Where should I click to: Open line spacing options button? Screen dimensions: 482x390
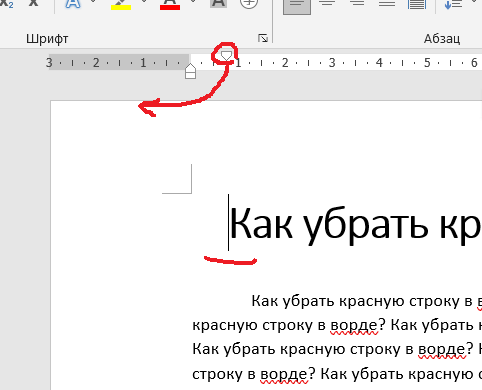click(453, 4)
